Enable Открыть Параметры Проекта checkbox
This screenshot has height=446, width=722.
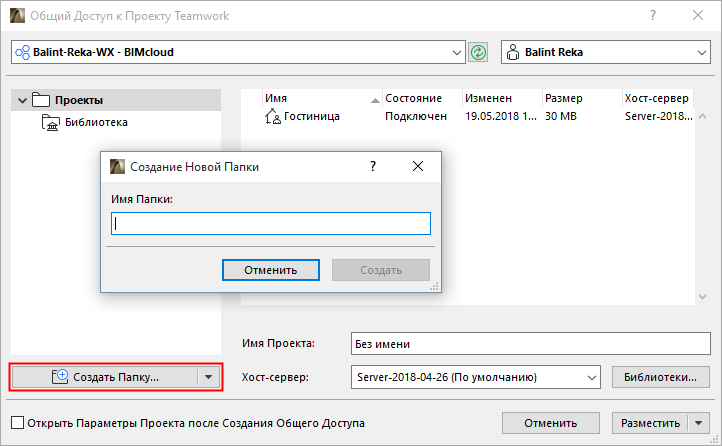coord(16,423)
